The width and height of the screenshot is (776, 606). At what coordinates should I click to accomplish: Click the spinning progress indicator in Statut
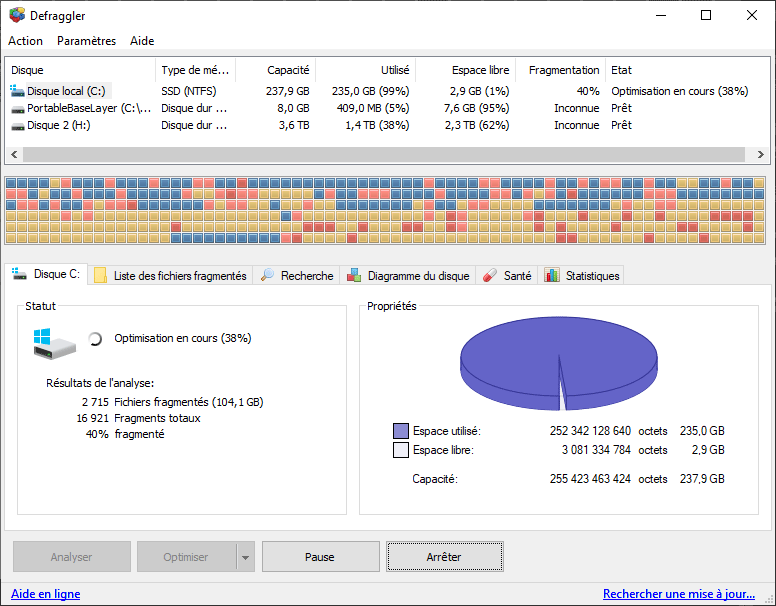tap(95, 339)
